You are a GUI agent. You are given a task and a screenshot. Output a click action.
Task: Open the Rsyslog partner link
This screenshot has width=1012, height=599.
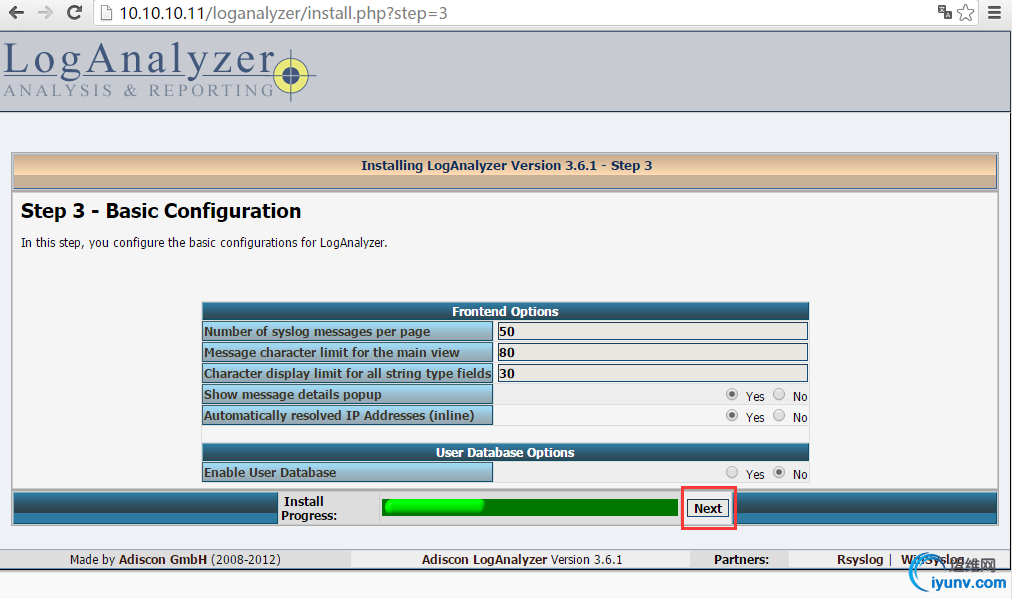pyautogui.click(x=860, y=560)
